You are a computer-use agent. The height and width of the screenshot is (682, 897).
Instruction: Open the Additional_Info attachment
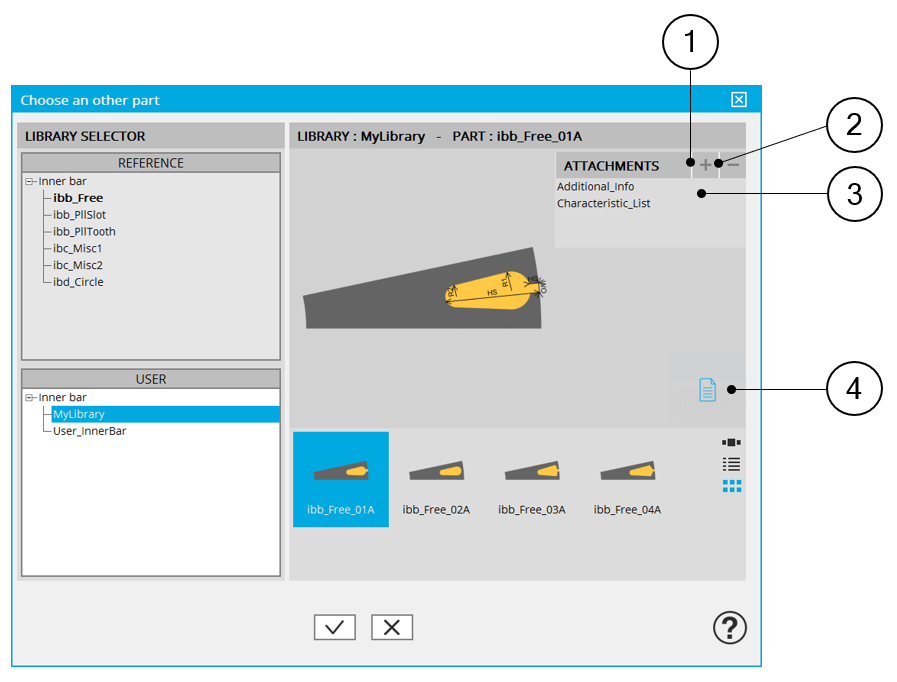point(595,187)
